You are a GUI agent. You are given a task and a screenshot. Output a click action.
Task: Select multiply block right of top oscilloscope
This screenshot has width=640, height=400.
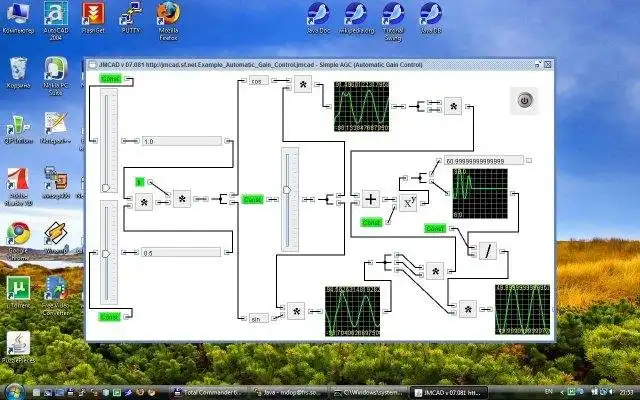coord(453,106)
